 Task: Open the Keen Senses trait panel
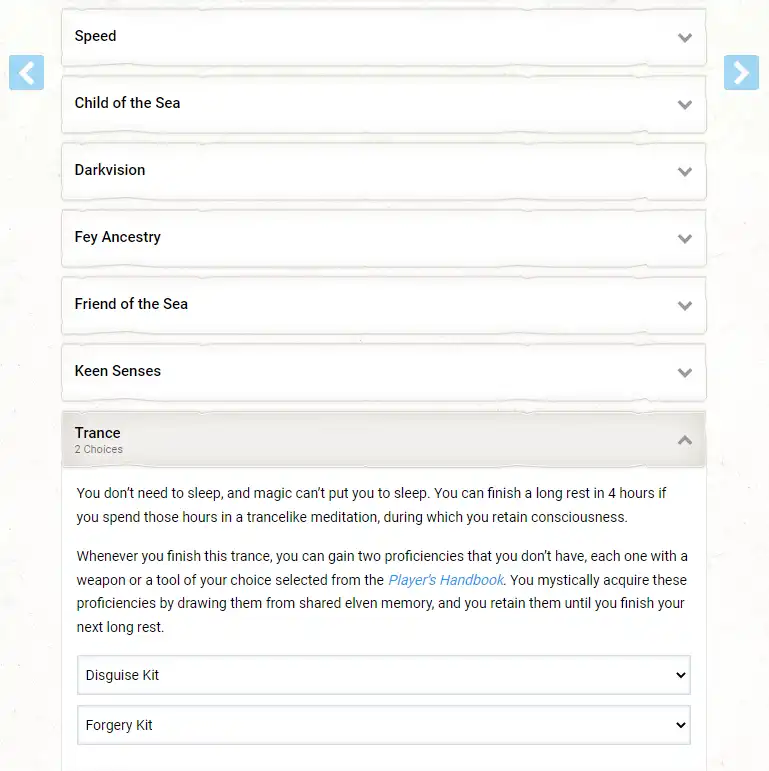tap(384, 372)
